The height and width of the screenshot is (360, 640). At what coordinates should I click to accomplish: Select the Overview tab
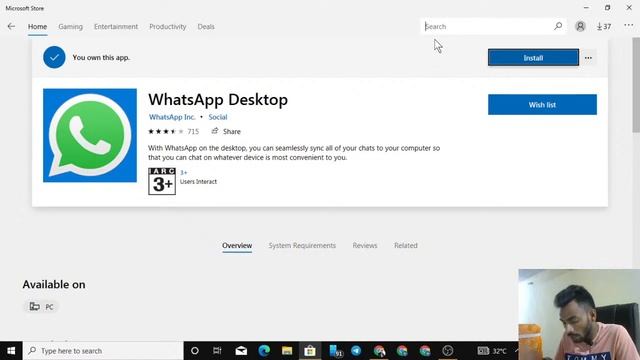[237, 245]
